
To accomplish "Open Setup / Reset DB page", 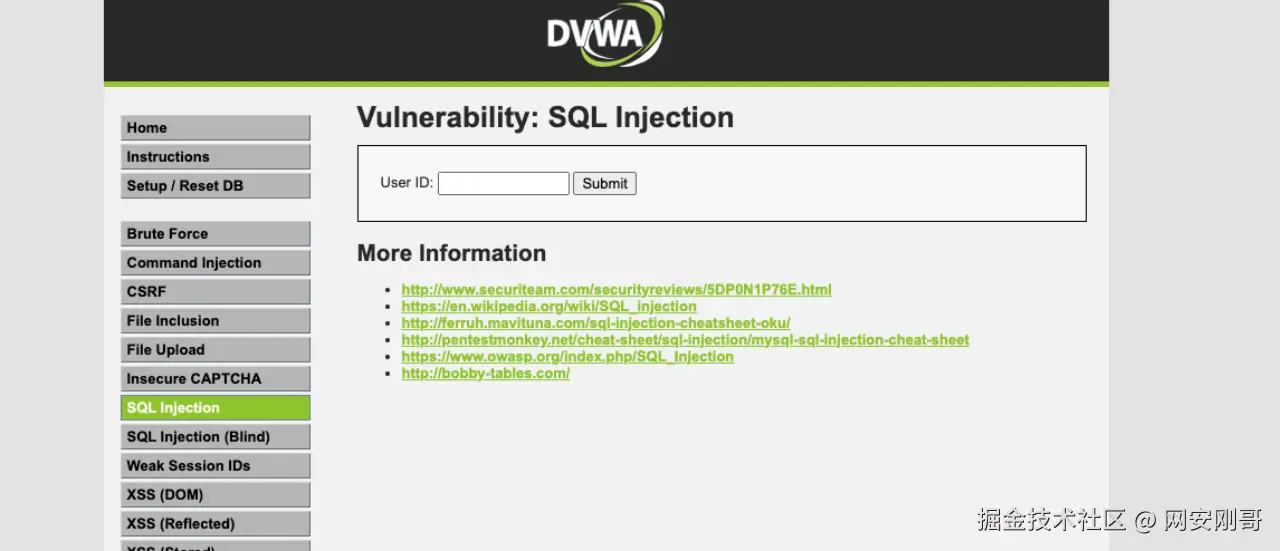I will tap(215, 186).
